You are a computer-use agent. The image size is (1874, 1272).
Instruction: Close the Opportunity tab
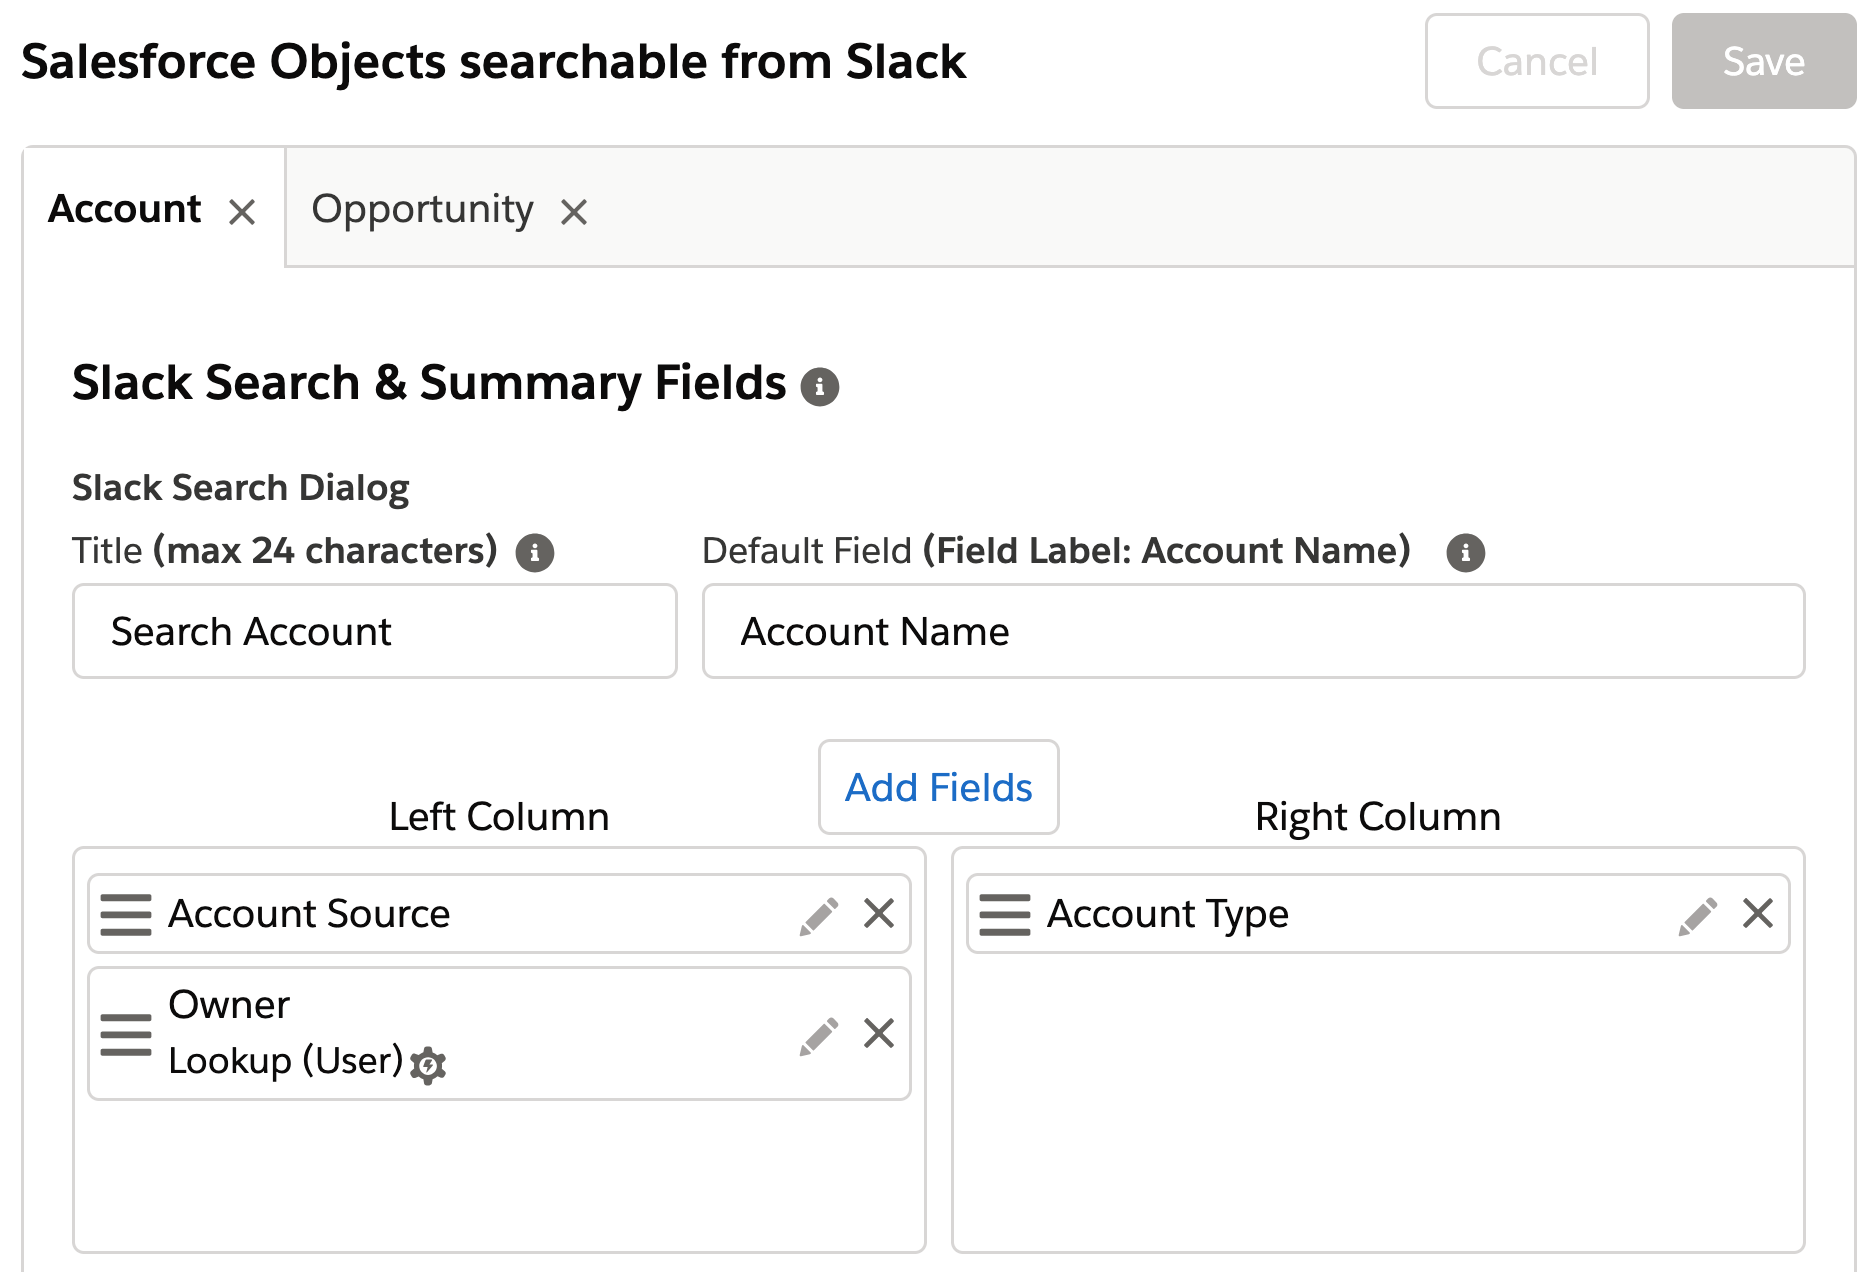pos(574,212)
